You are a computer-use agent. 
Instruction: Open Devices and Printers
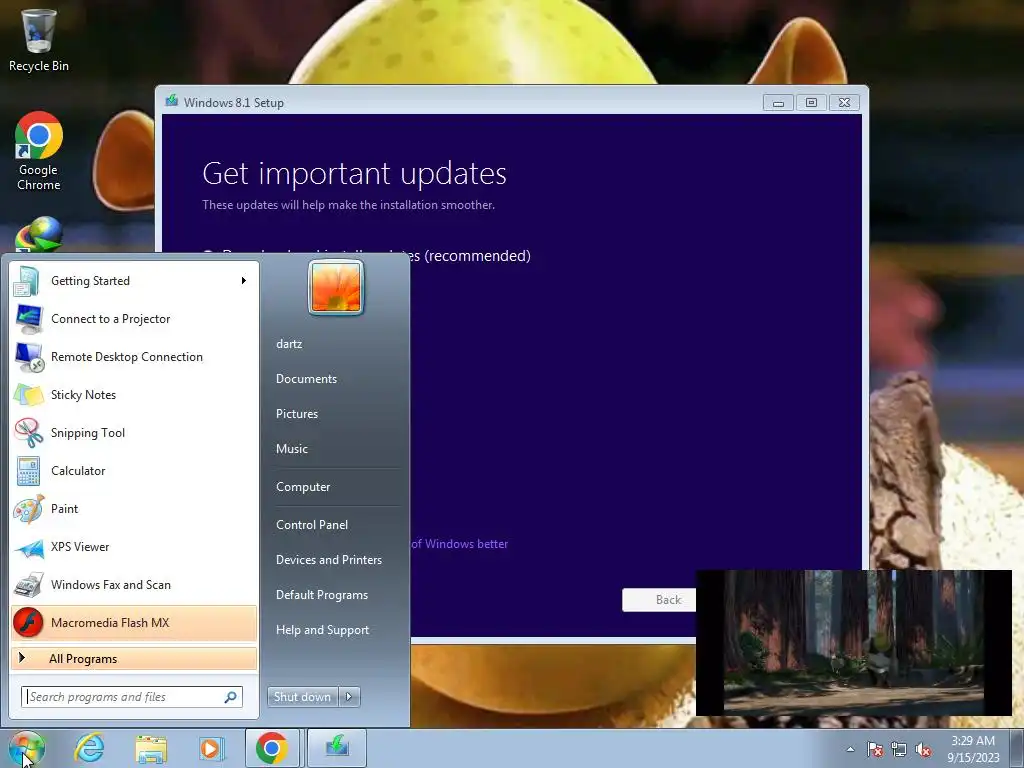(328, 560)
